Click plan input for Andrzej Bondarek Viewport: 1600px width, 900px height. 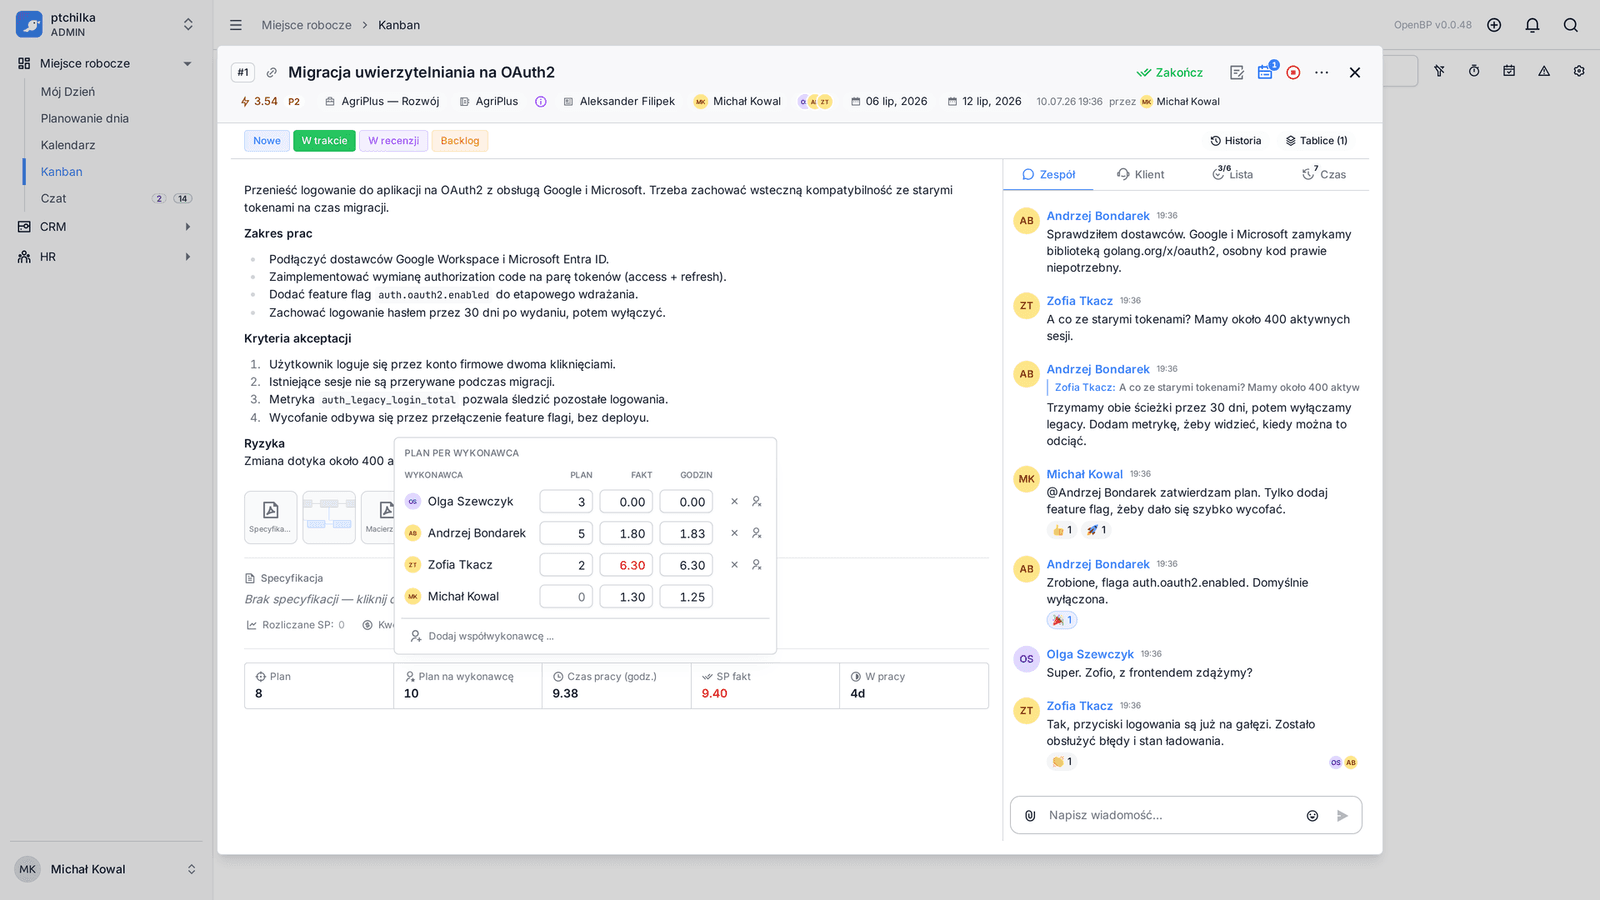(x=566, y=533)
